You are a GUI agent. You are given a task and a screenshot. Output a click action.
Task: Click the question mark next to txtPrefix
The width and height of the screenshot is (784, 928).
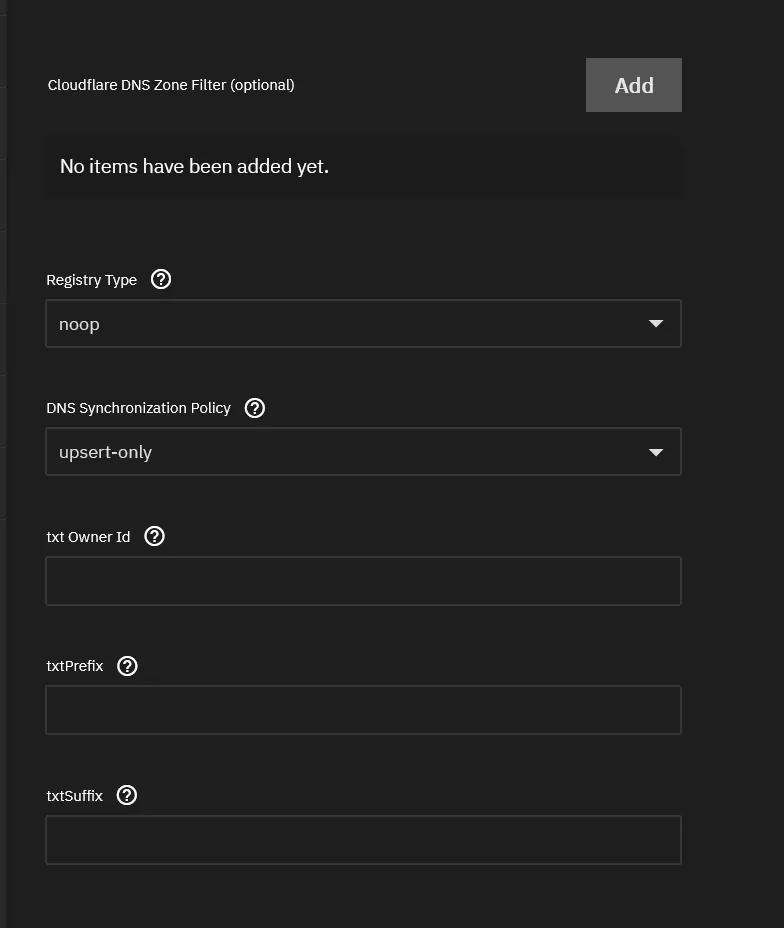(x=126, y=666)
